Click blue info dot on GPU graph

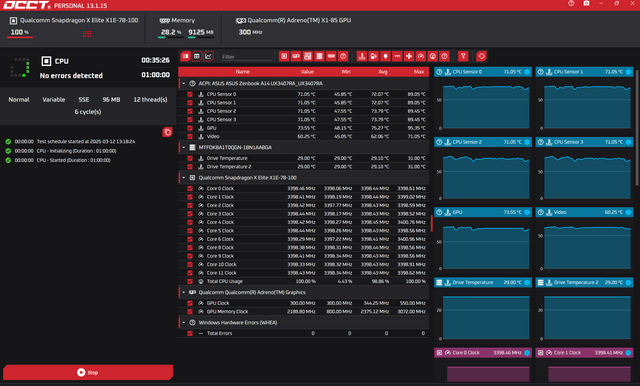[527, 212]
